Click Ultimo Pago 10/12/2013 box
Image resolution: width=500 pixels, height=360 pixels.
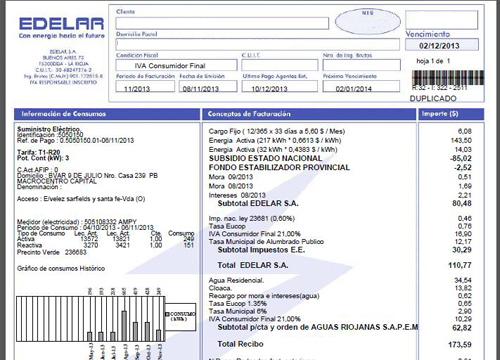(x=280, y=86)
